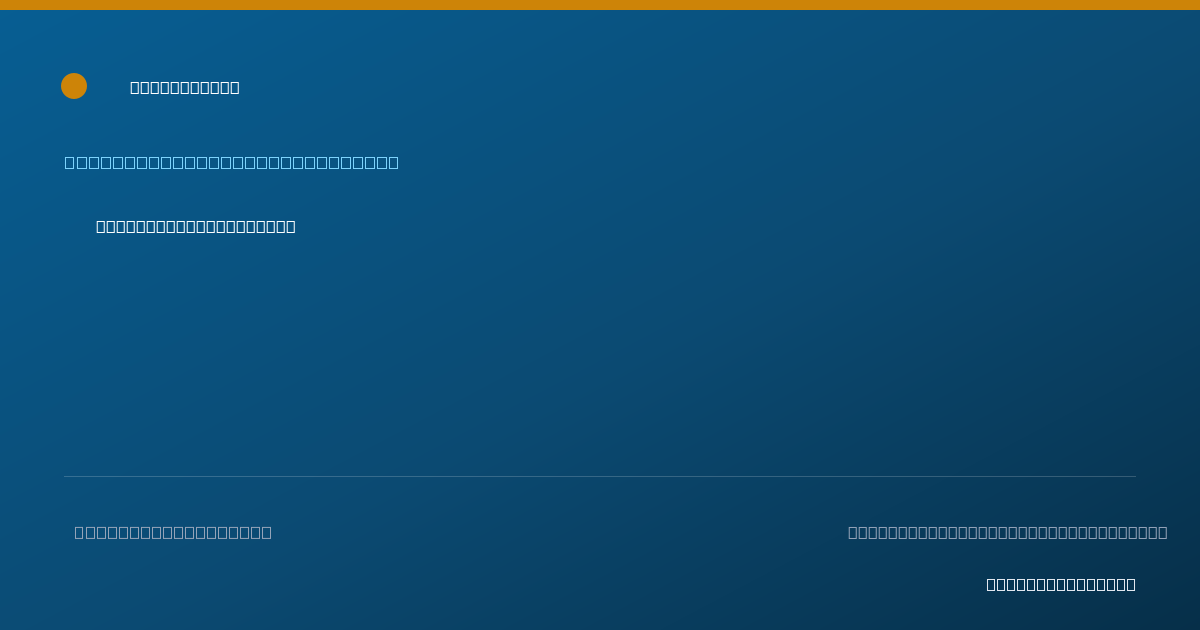The width and height of the screenshot is (1200, 630).
Task: Click the empty blue gradient area above the divider
Action: (x=600, y=350)
